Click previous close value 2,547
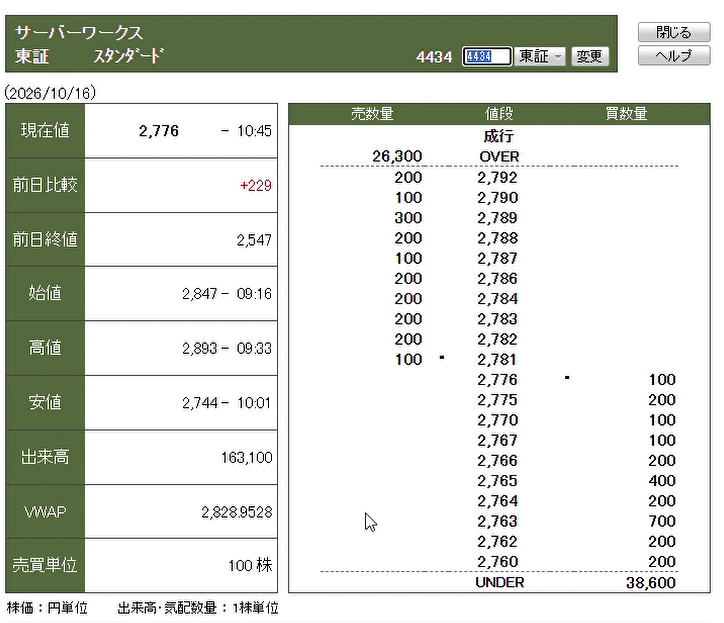This screenshot has width=724, height=623. 254,240
